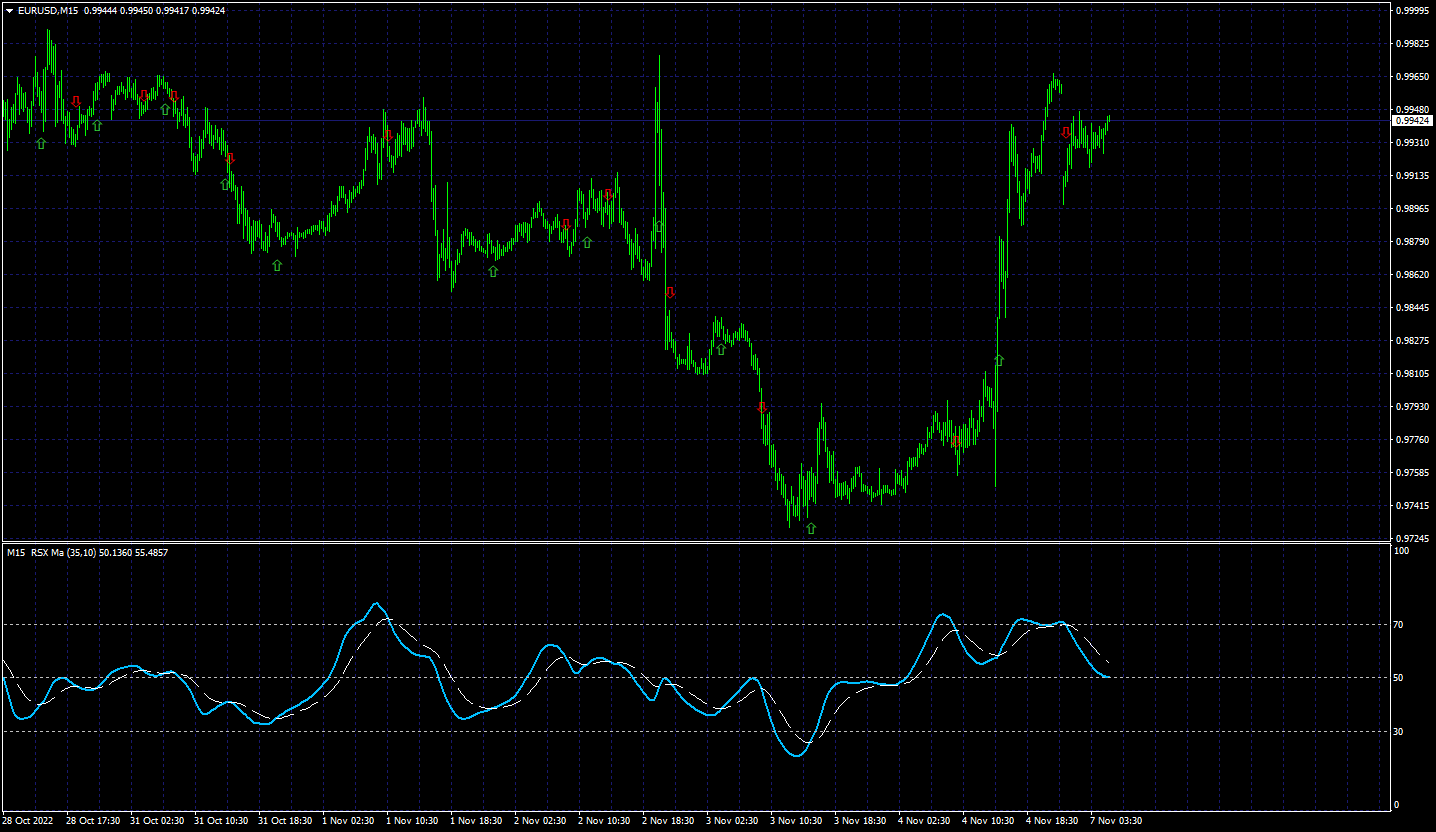Click the last red sell arrow near the 0.99424 price line
Viewport: 1436px width, 832px height.
[1066, 132]
